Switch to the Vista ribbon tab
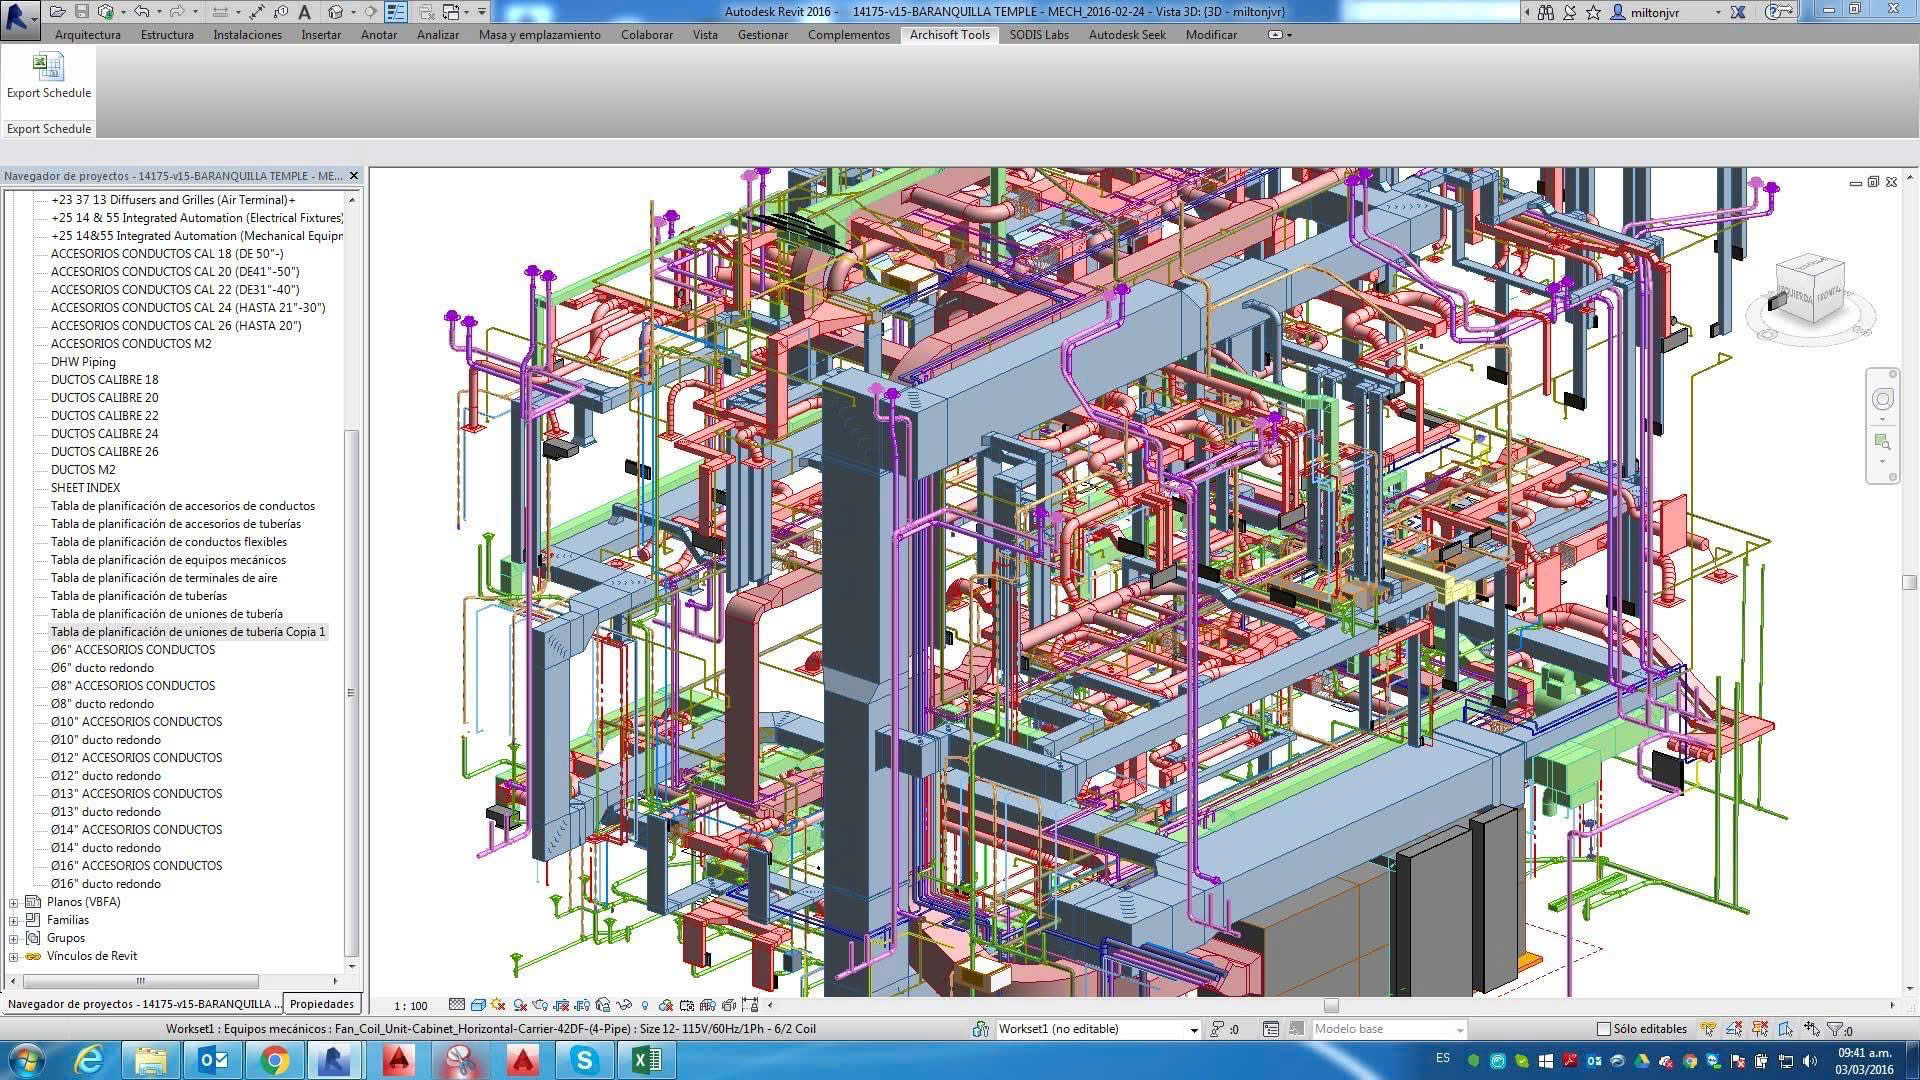The image size is (1920, 1080). (x=705, y=35)
